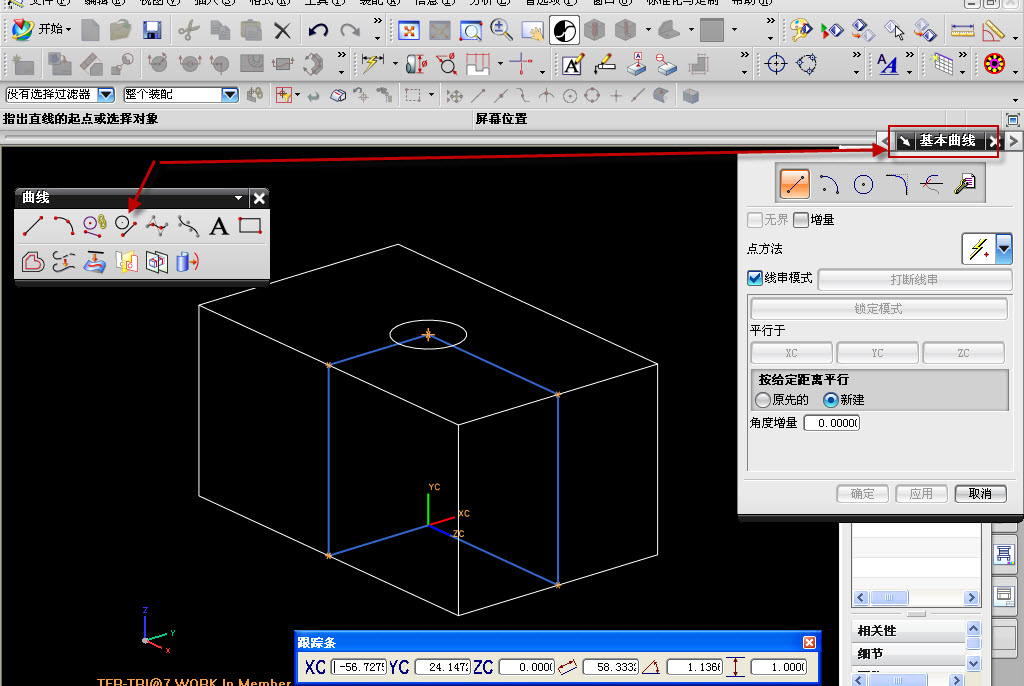
Task: Open the 曲线 toolbar options arrow
Action: pyautogui.click(x=238, y=197)
